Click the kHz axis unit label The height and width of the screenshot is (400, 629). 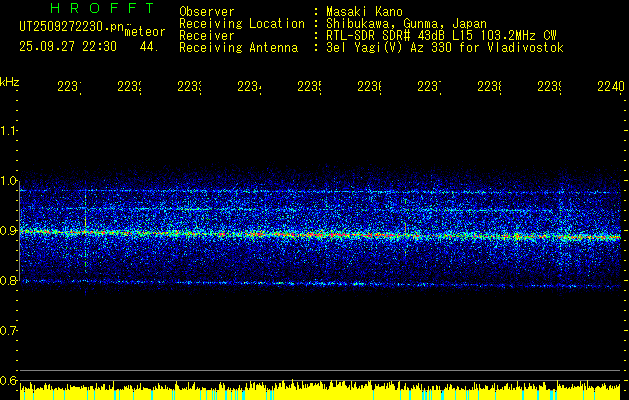tap(10, 82)
